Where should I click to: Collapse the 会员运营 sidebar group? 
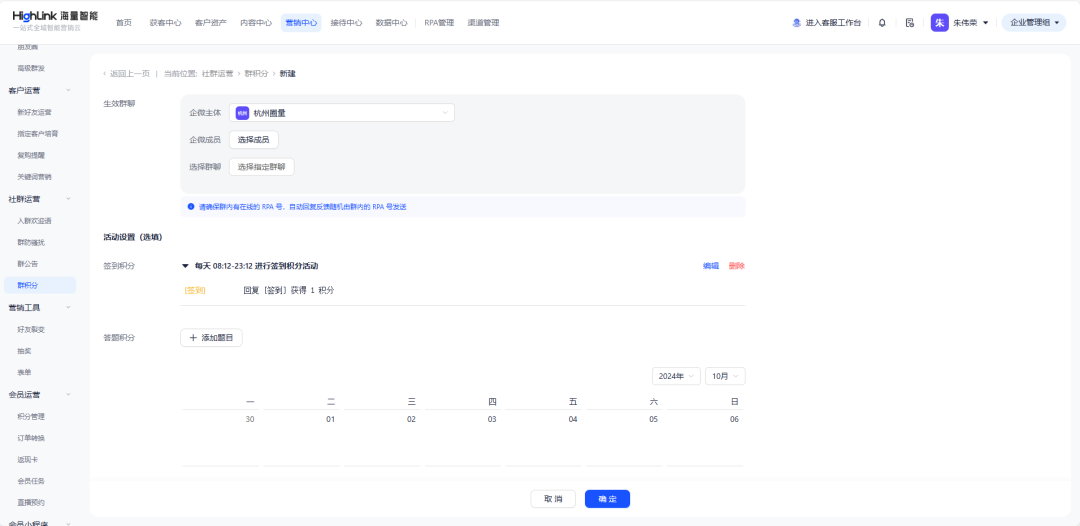click(68, 394)
